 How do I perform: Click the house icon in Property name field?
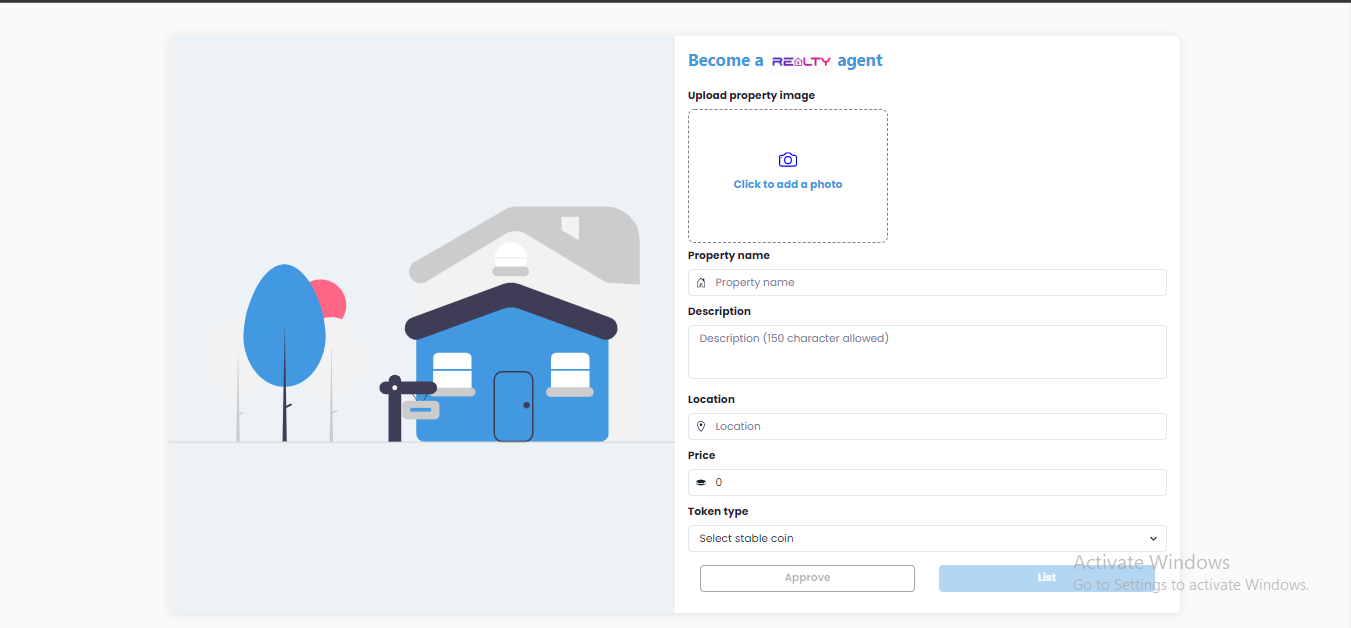(x=701, y=283)
